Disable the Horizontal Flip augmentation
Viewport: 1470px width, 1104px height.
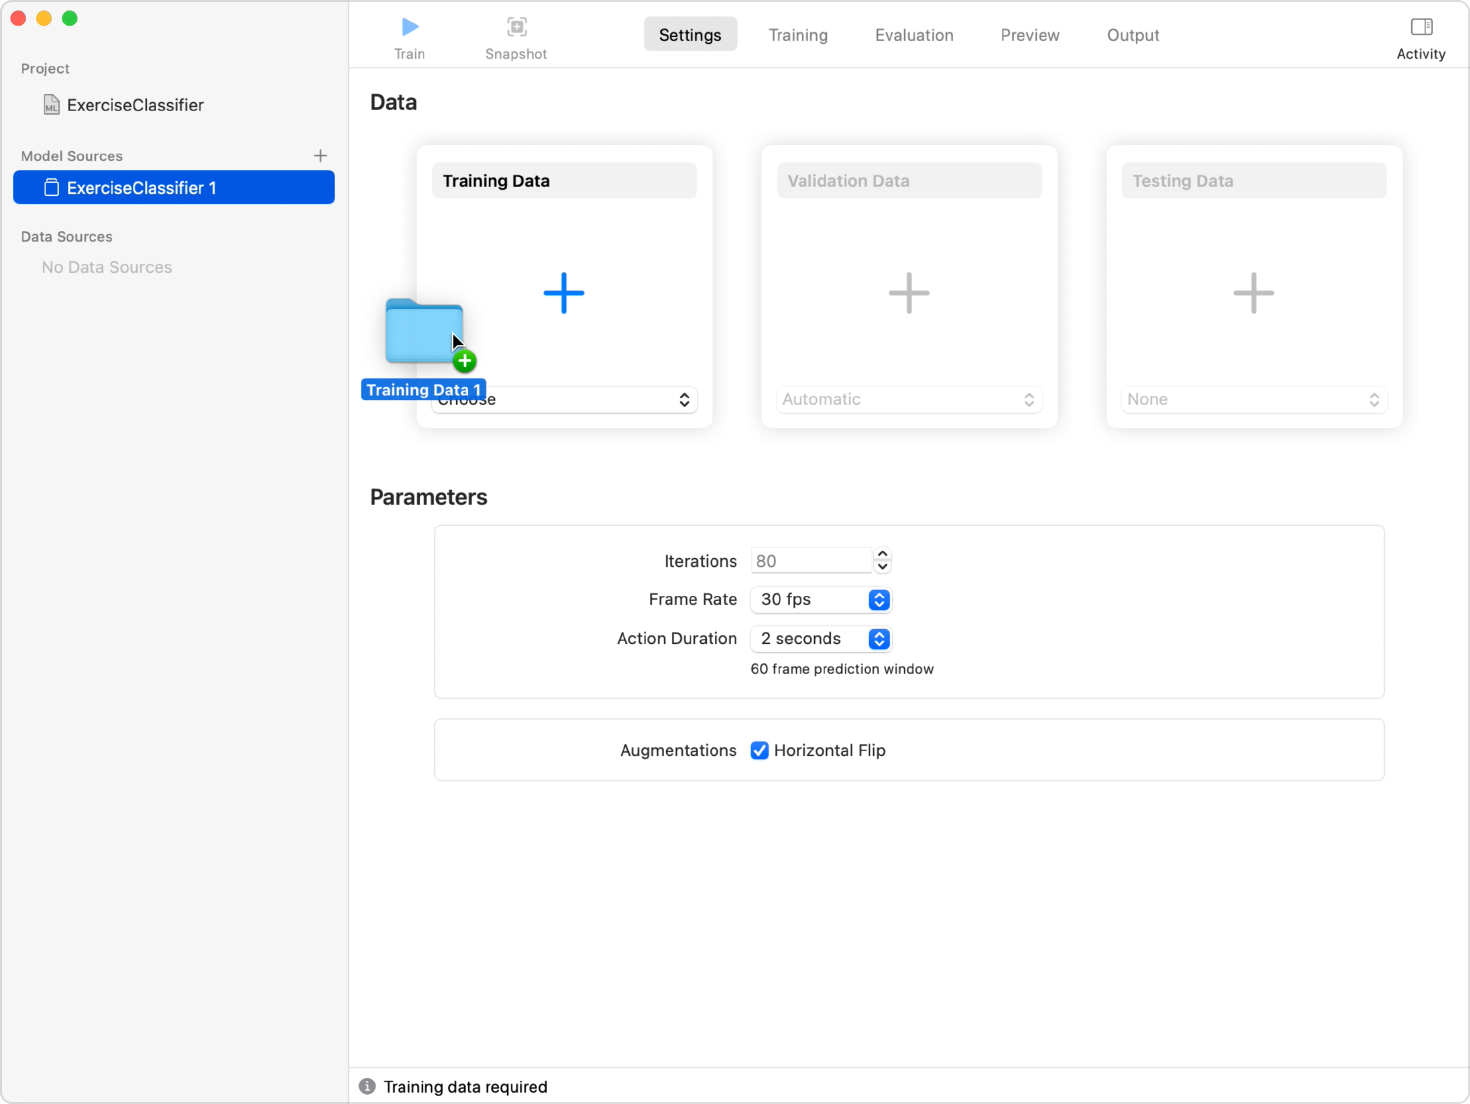760,751
